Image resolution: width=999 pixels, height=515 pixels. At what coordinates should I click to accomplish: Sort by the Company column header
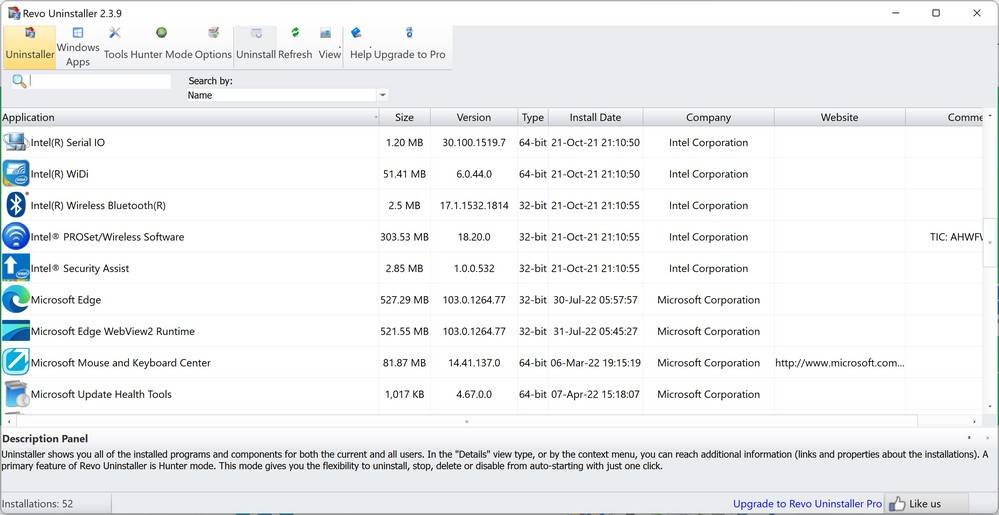(x=708, y=117)
